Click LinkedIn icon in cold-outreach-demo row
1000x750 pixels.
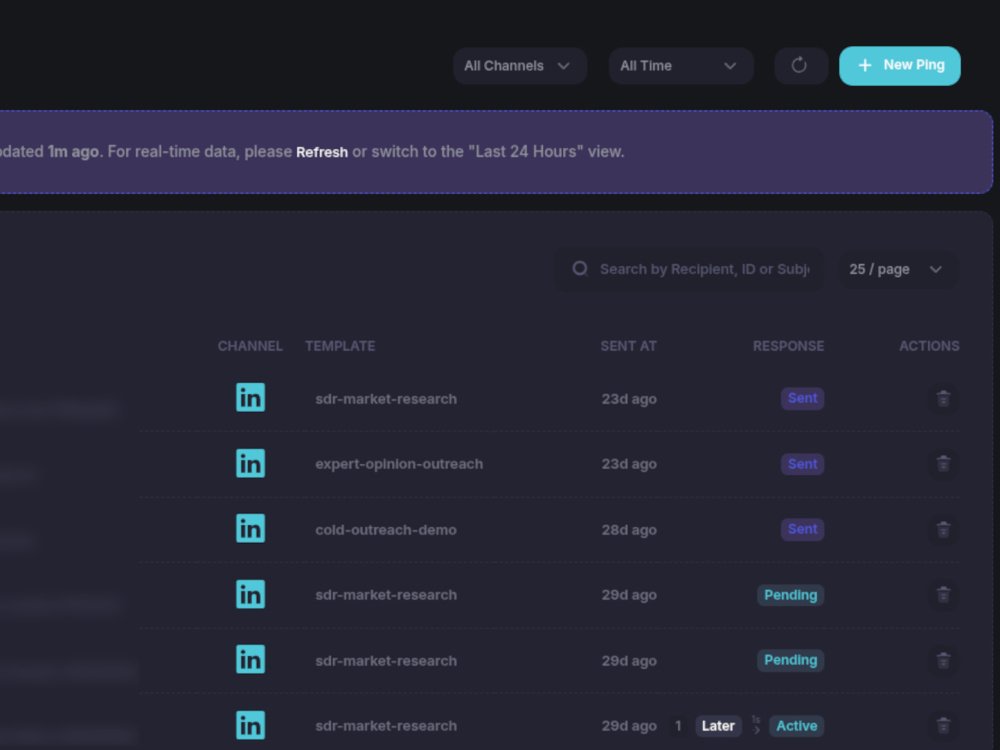click(251, 529)
